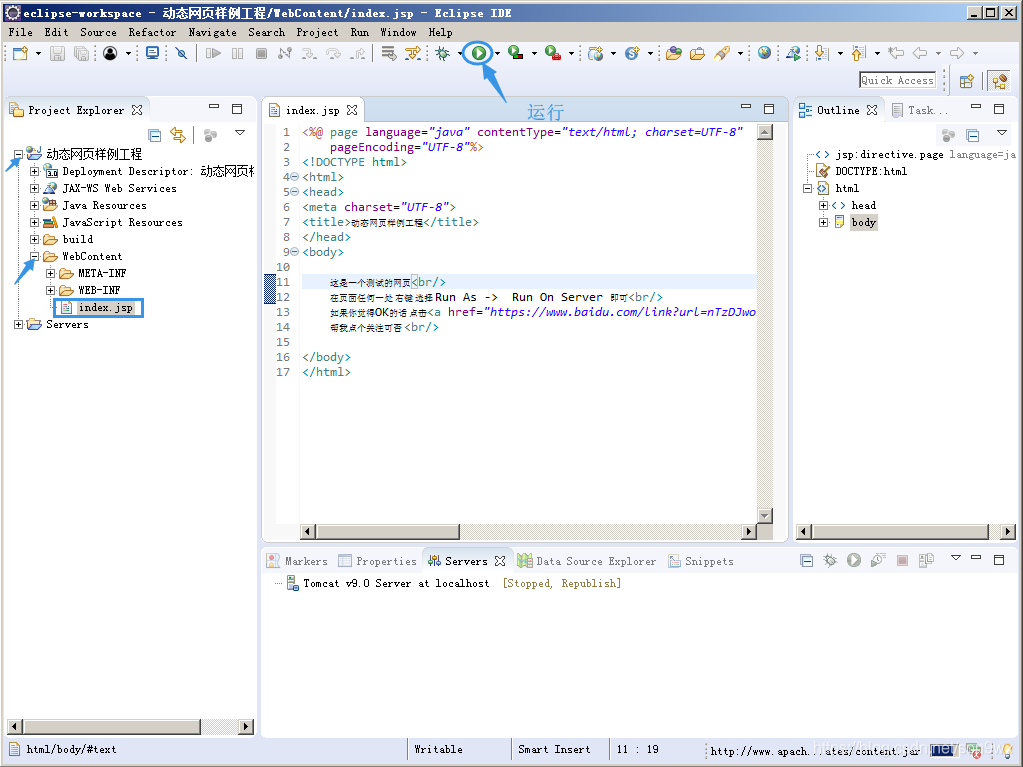Click the Open Task folder icon in toolbar

coord(697,53)
